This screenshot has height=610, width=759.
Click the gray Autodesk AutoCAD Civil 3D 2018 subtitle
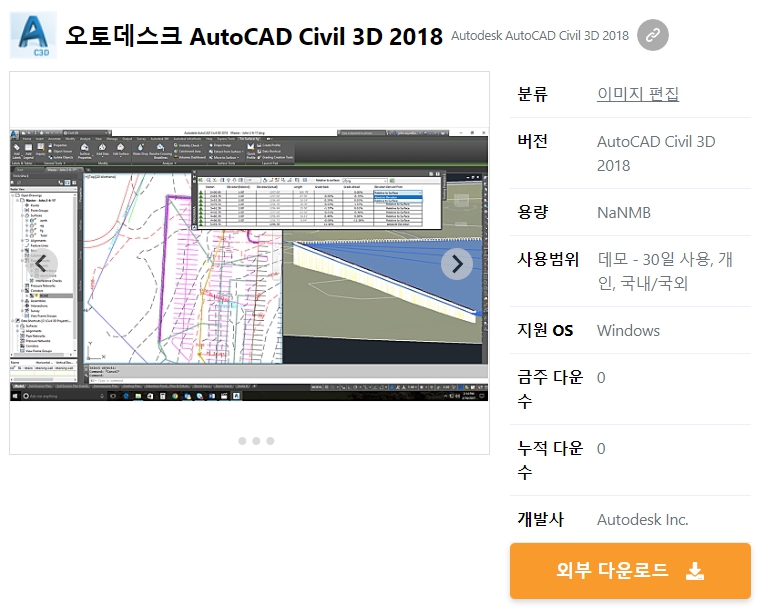(540, 36)
